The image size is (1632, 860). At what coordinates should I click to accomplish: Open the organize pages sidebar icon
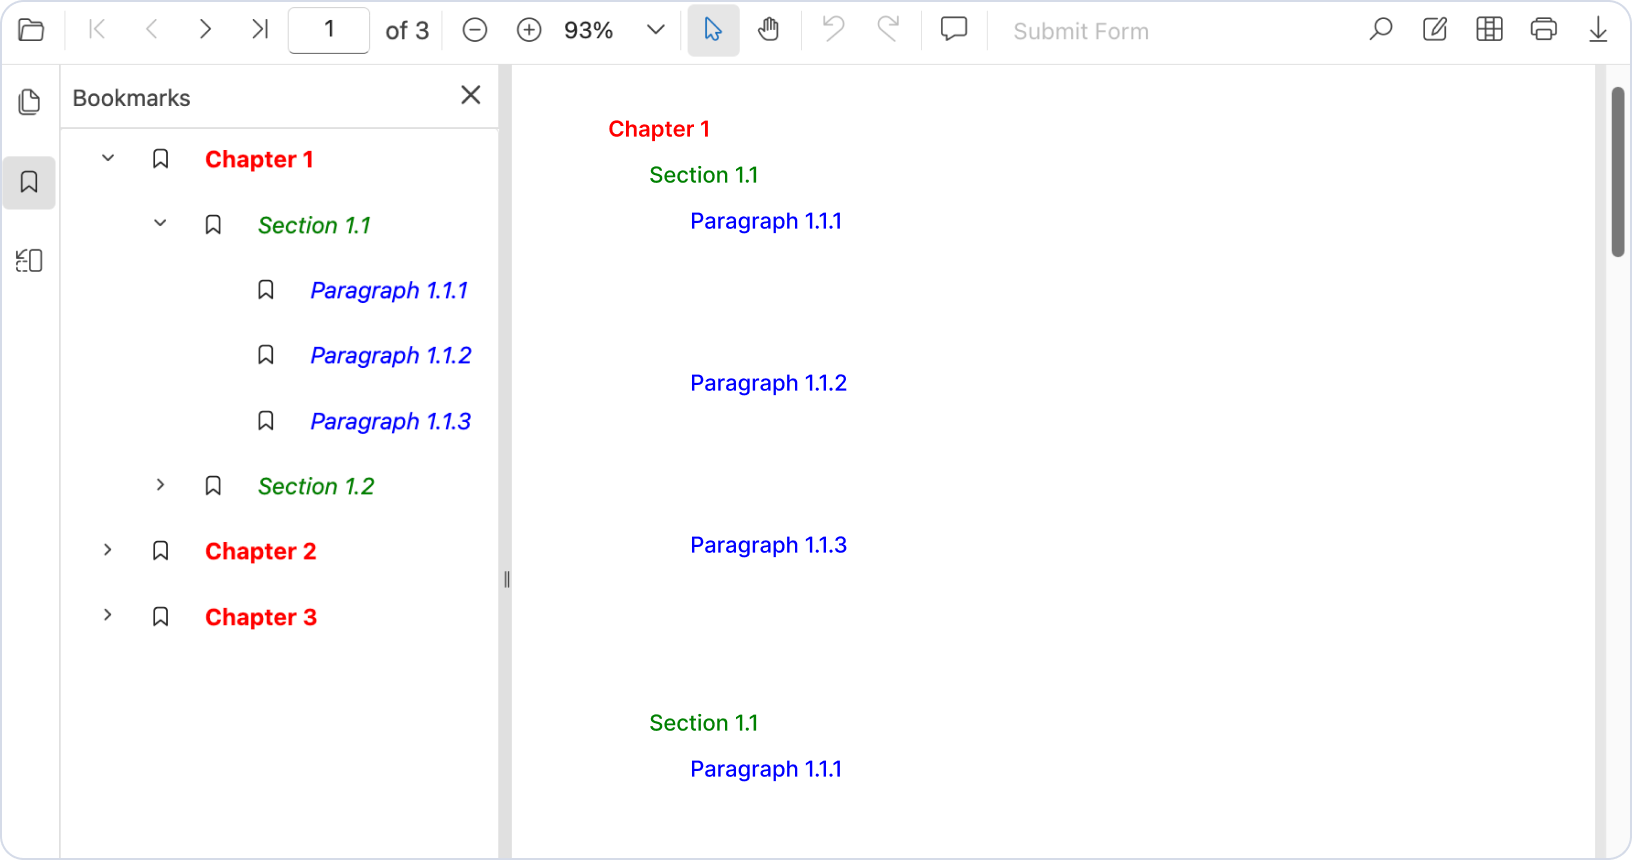coord(29,261)
